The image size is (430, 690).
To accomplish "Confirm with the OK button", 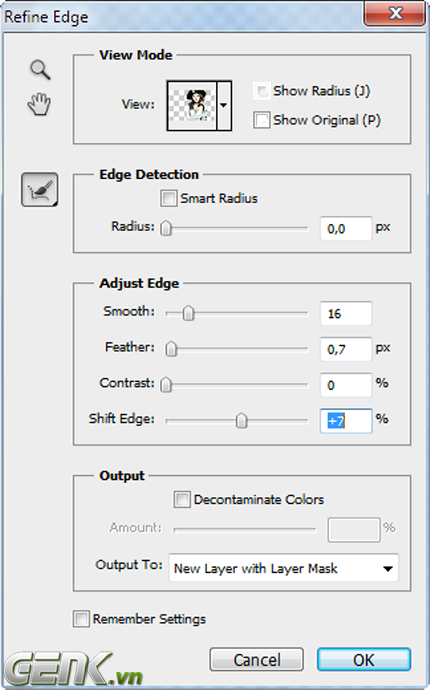I will click(364, 659).
